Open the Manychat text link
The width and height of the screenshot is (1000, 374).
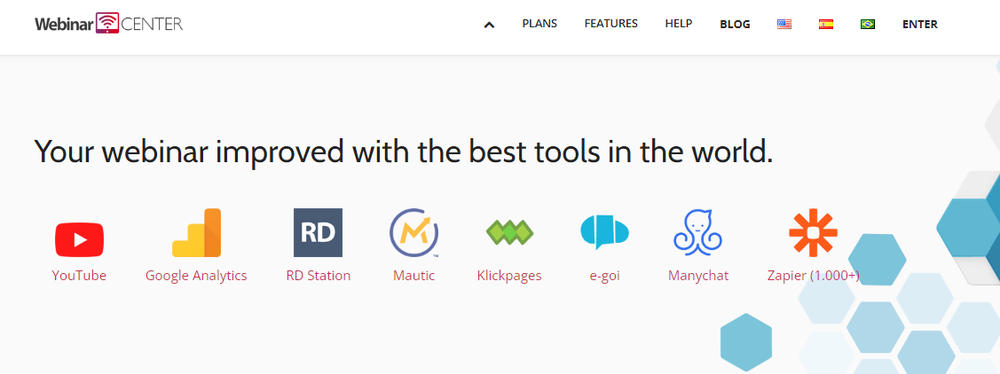click(x=698, y=276)
